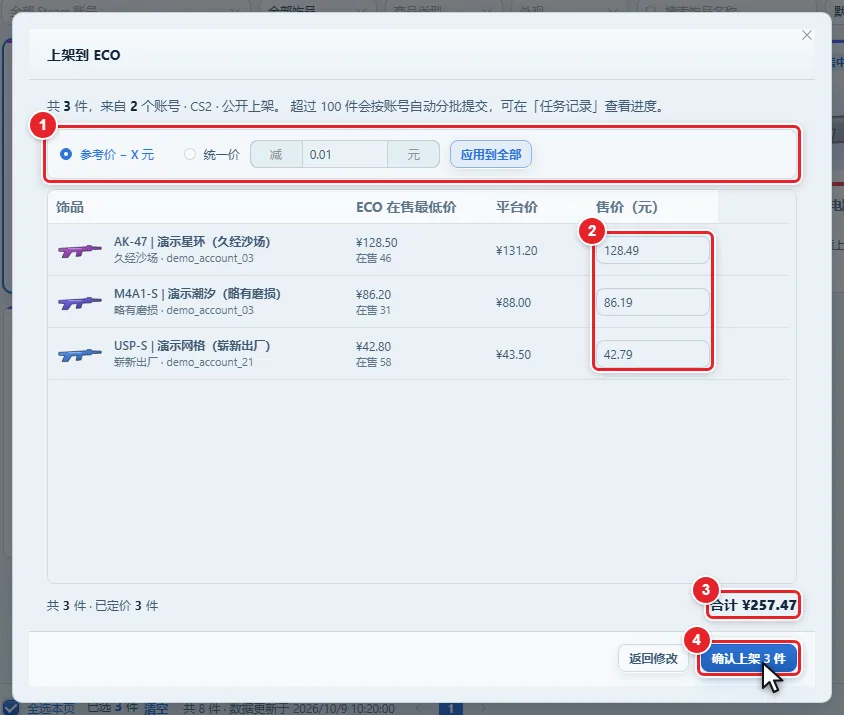This screenshot has width=844, height=715.
Task: Click 清空 link in the background page
Action: point(156,709)
